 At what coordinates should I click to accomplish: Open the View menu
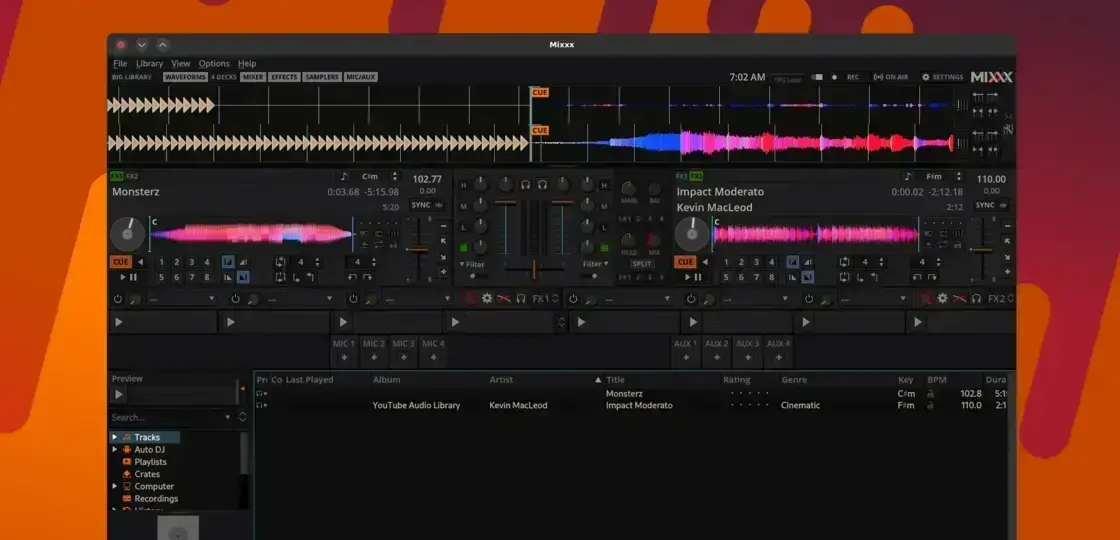tap(181, 64)
